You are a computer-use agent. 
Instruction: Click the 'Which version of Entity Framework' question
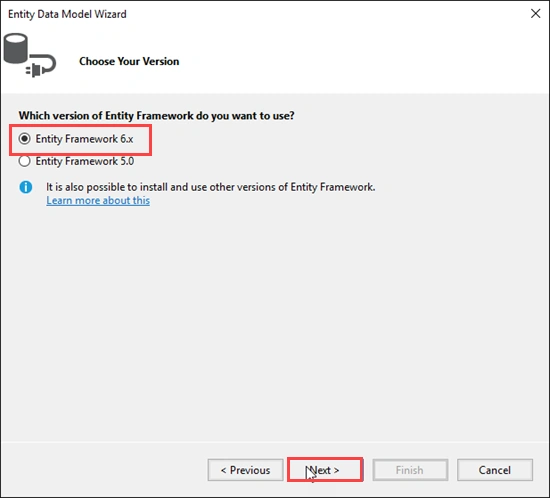[x=156, y=116]
